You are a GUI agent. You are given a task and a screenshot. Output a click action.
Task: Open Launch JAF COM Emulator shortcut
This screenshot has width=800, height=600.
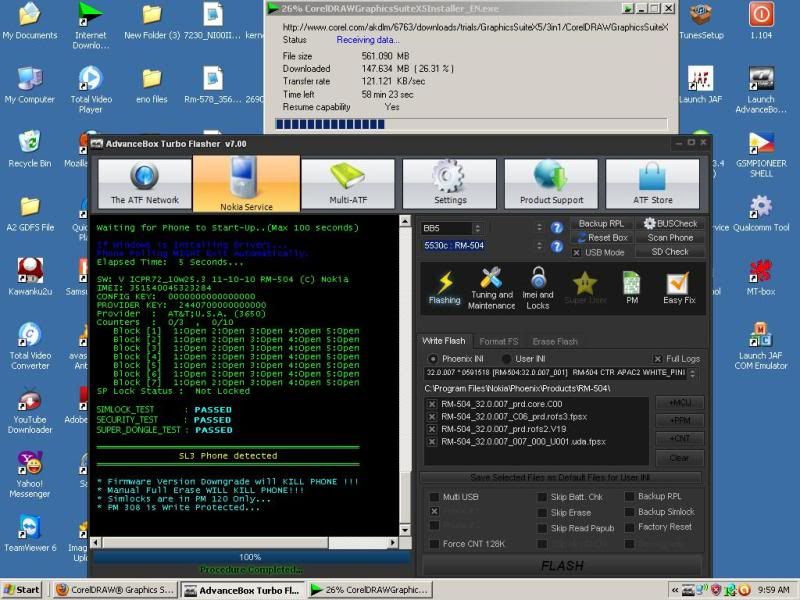[760, 346]
